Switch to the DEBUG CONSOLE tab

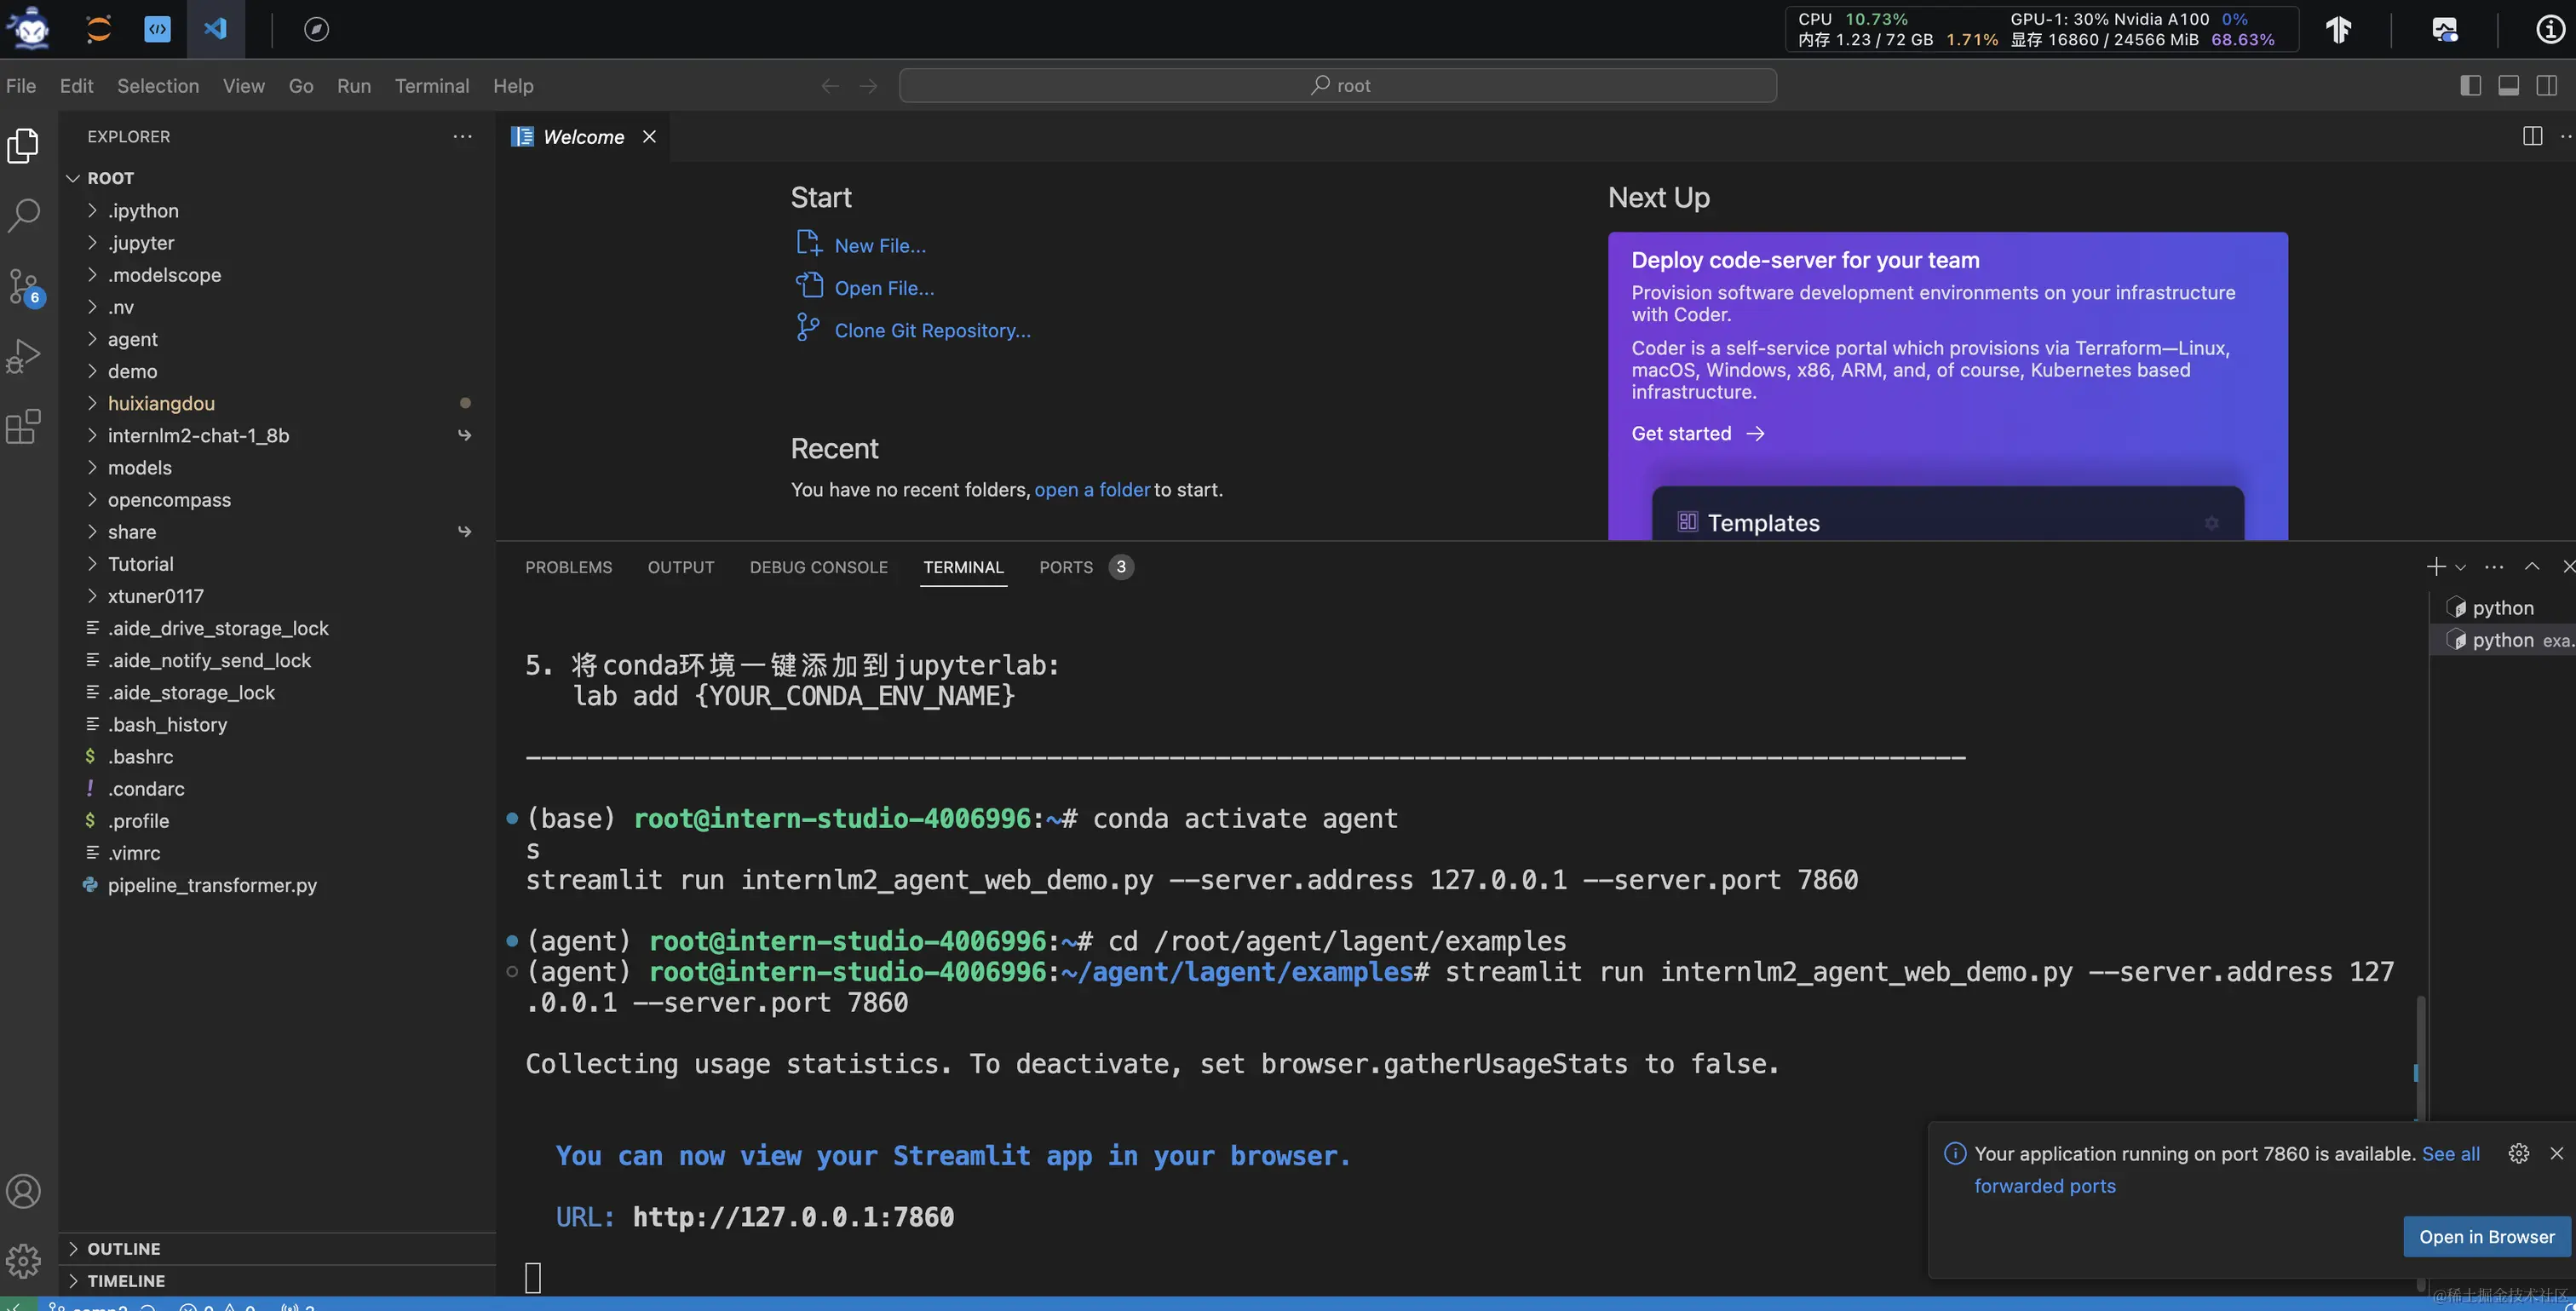pyautogui.click(x=818, y=567)
